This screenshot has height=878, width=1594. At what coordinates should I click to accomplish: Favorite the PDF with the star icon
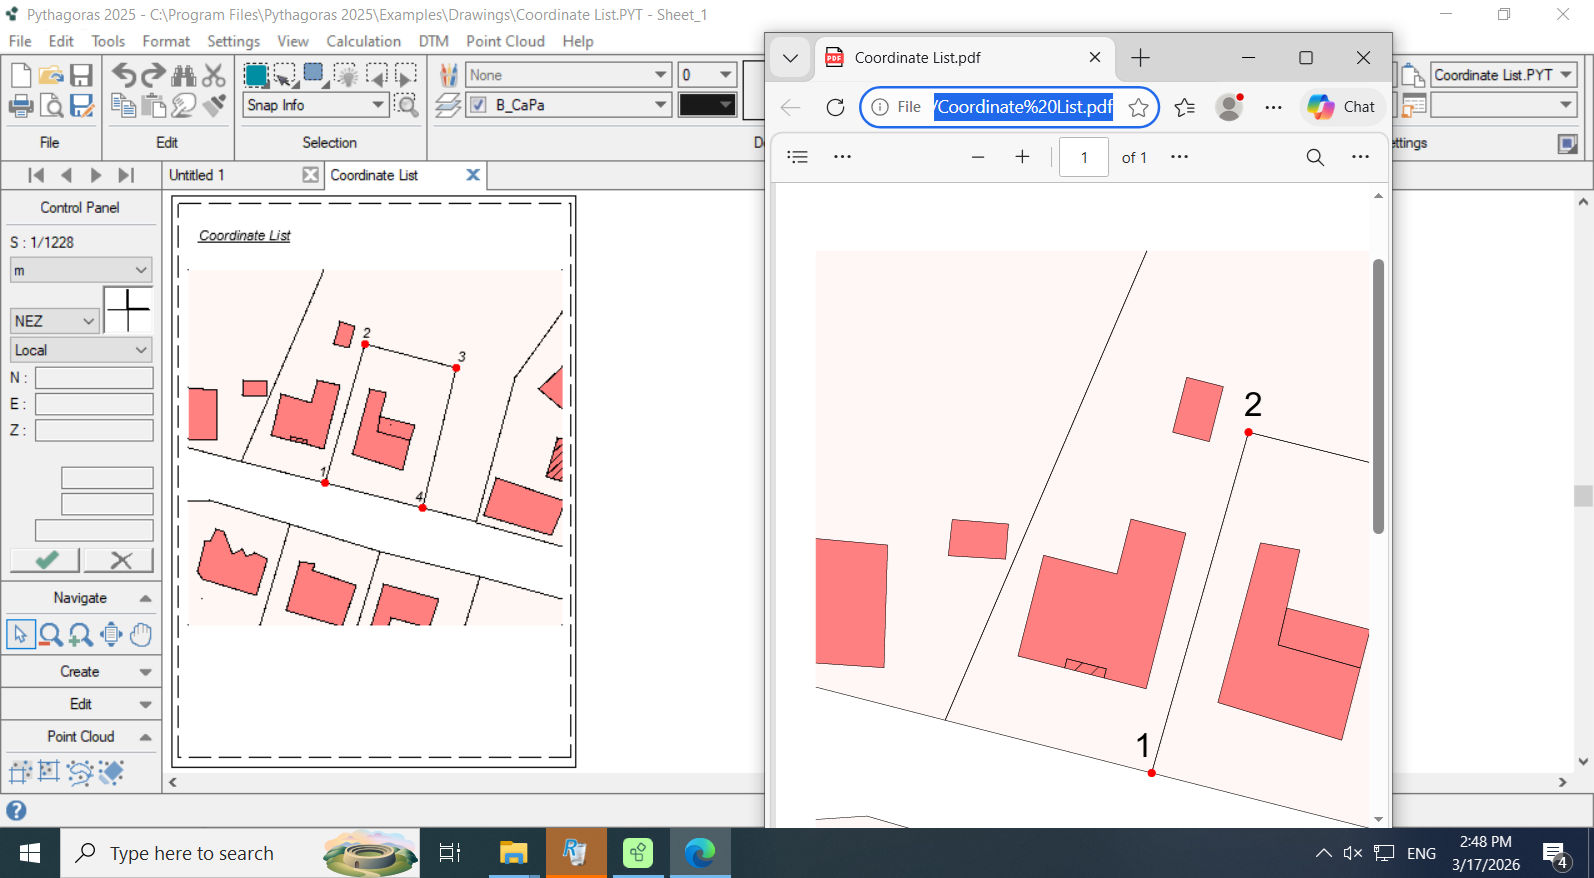(1138, 107)
